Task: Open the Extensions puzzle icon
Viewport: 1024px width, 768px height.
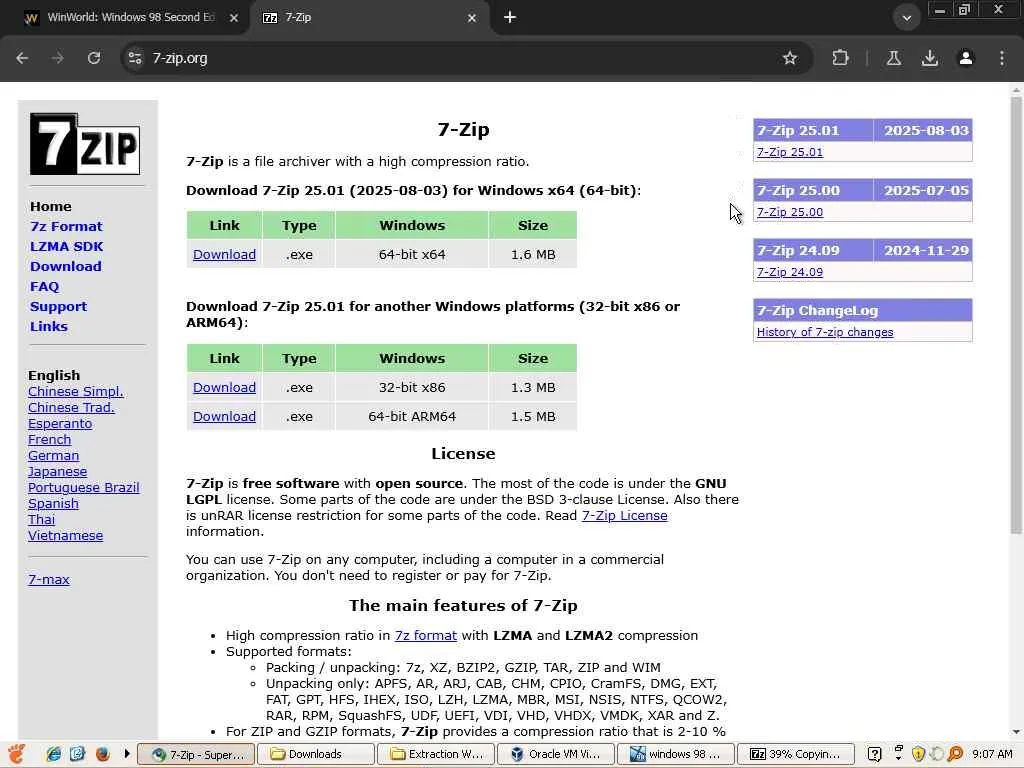Action: tap(840, 58)
